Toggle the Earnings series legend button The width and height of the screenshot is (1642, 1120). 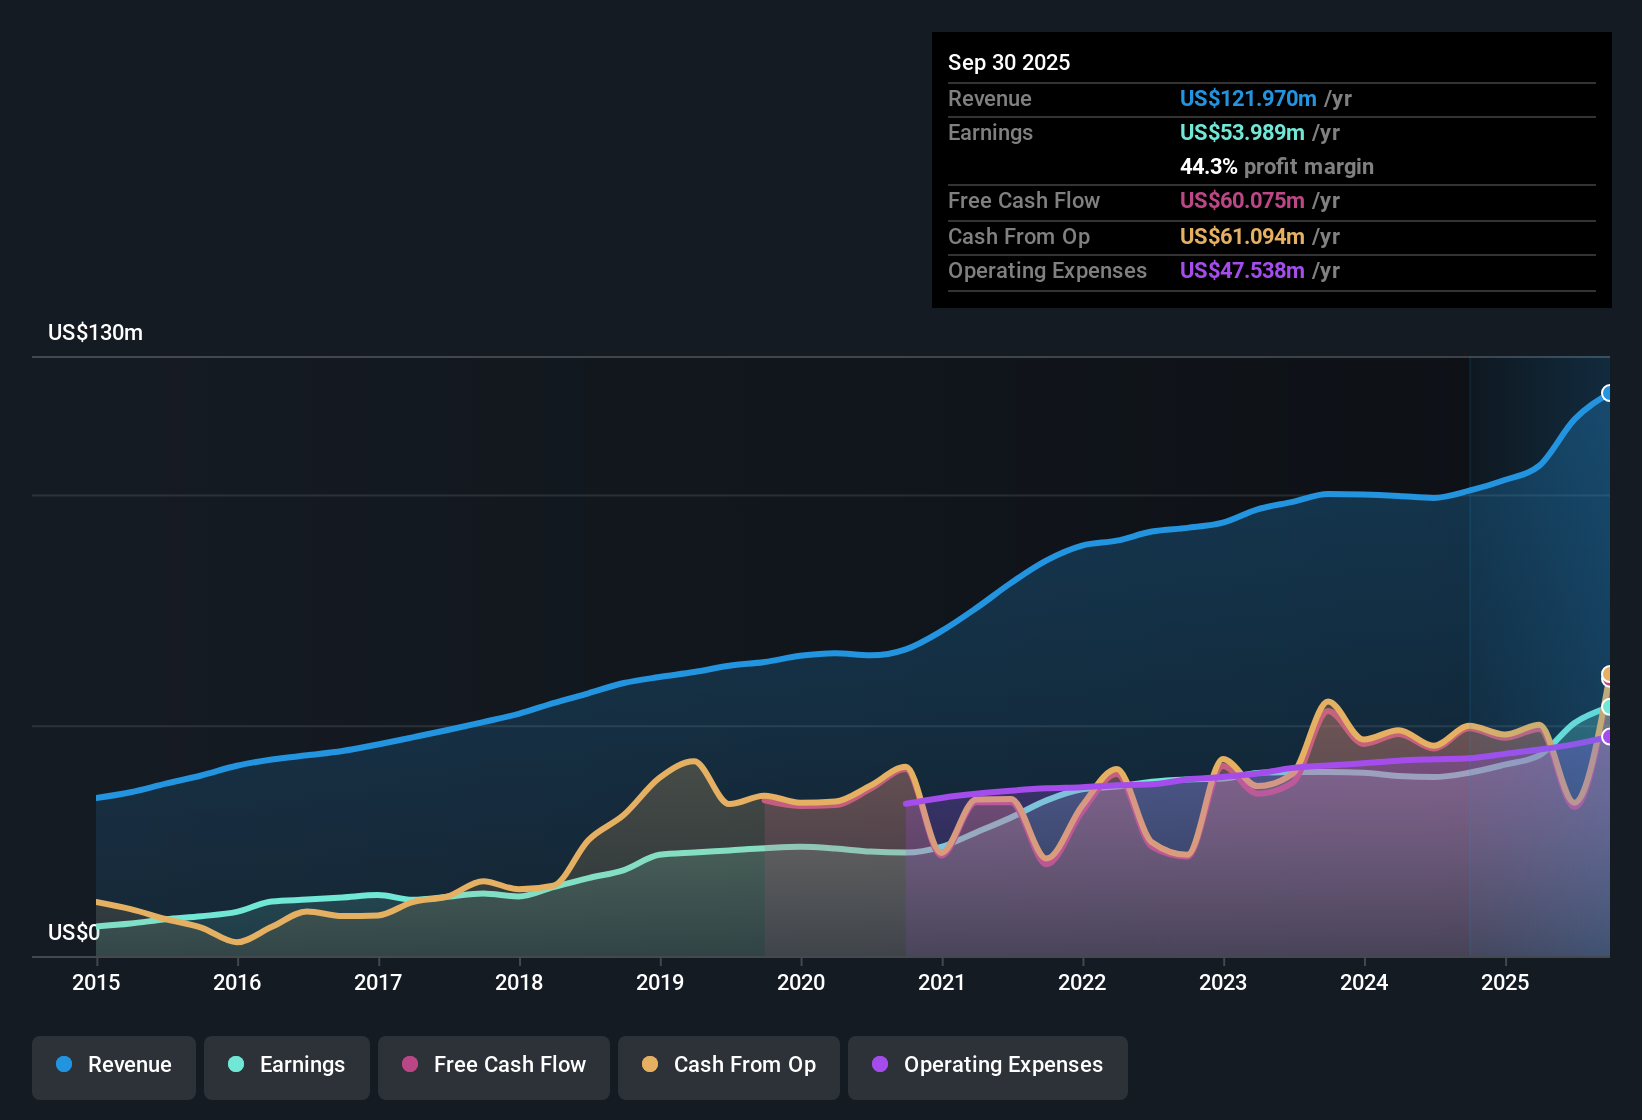point(287,1067)
